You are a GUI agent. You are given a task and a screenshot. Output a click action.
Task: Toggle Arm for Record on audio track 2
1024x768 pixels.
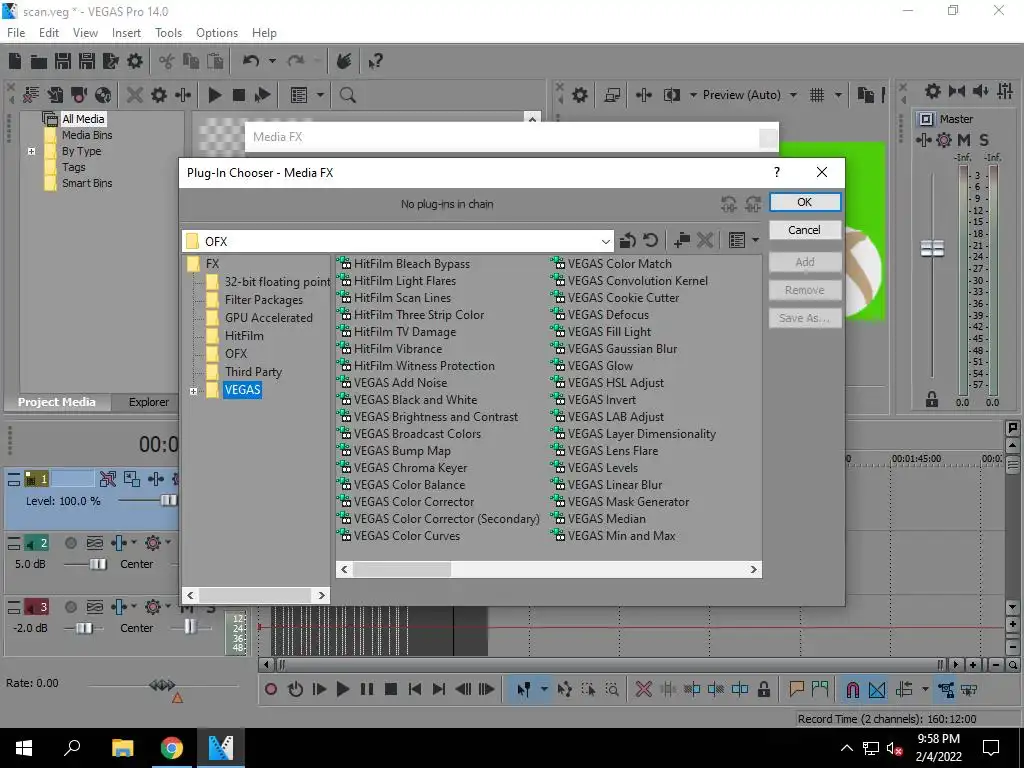click(71, 543)
